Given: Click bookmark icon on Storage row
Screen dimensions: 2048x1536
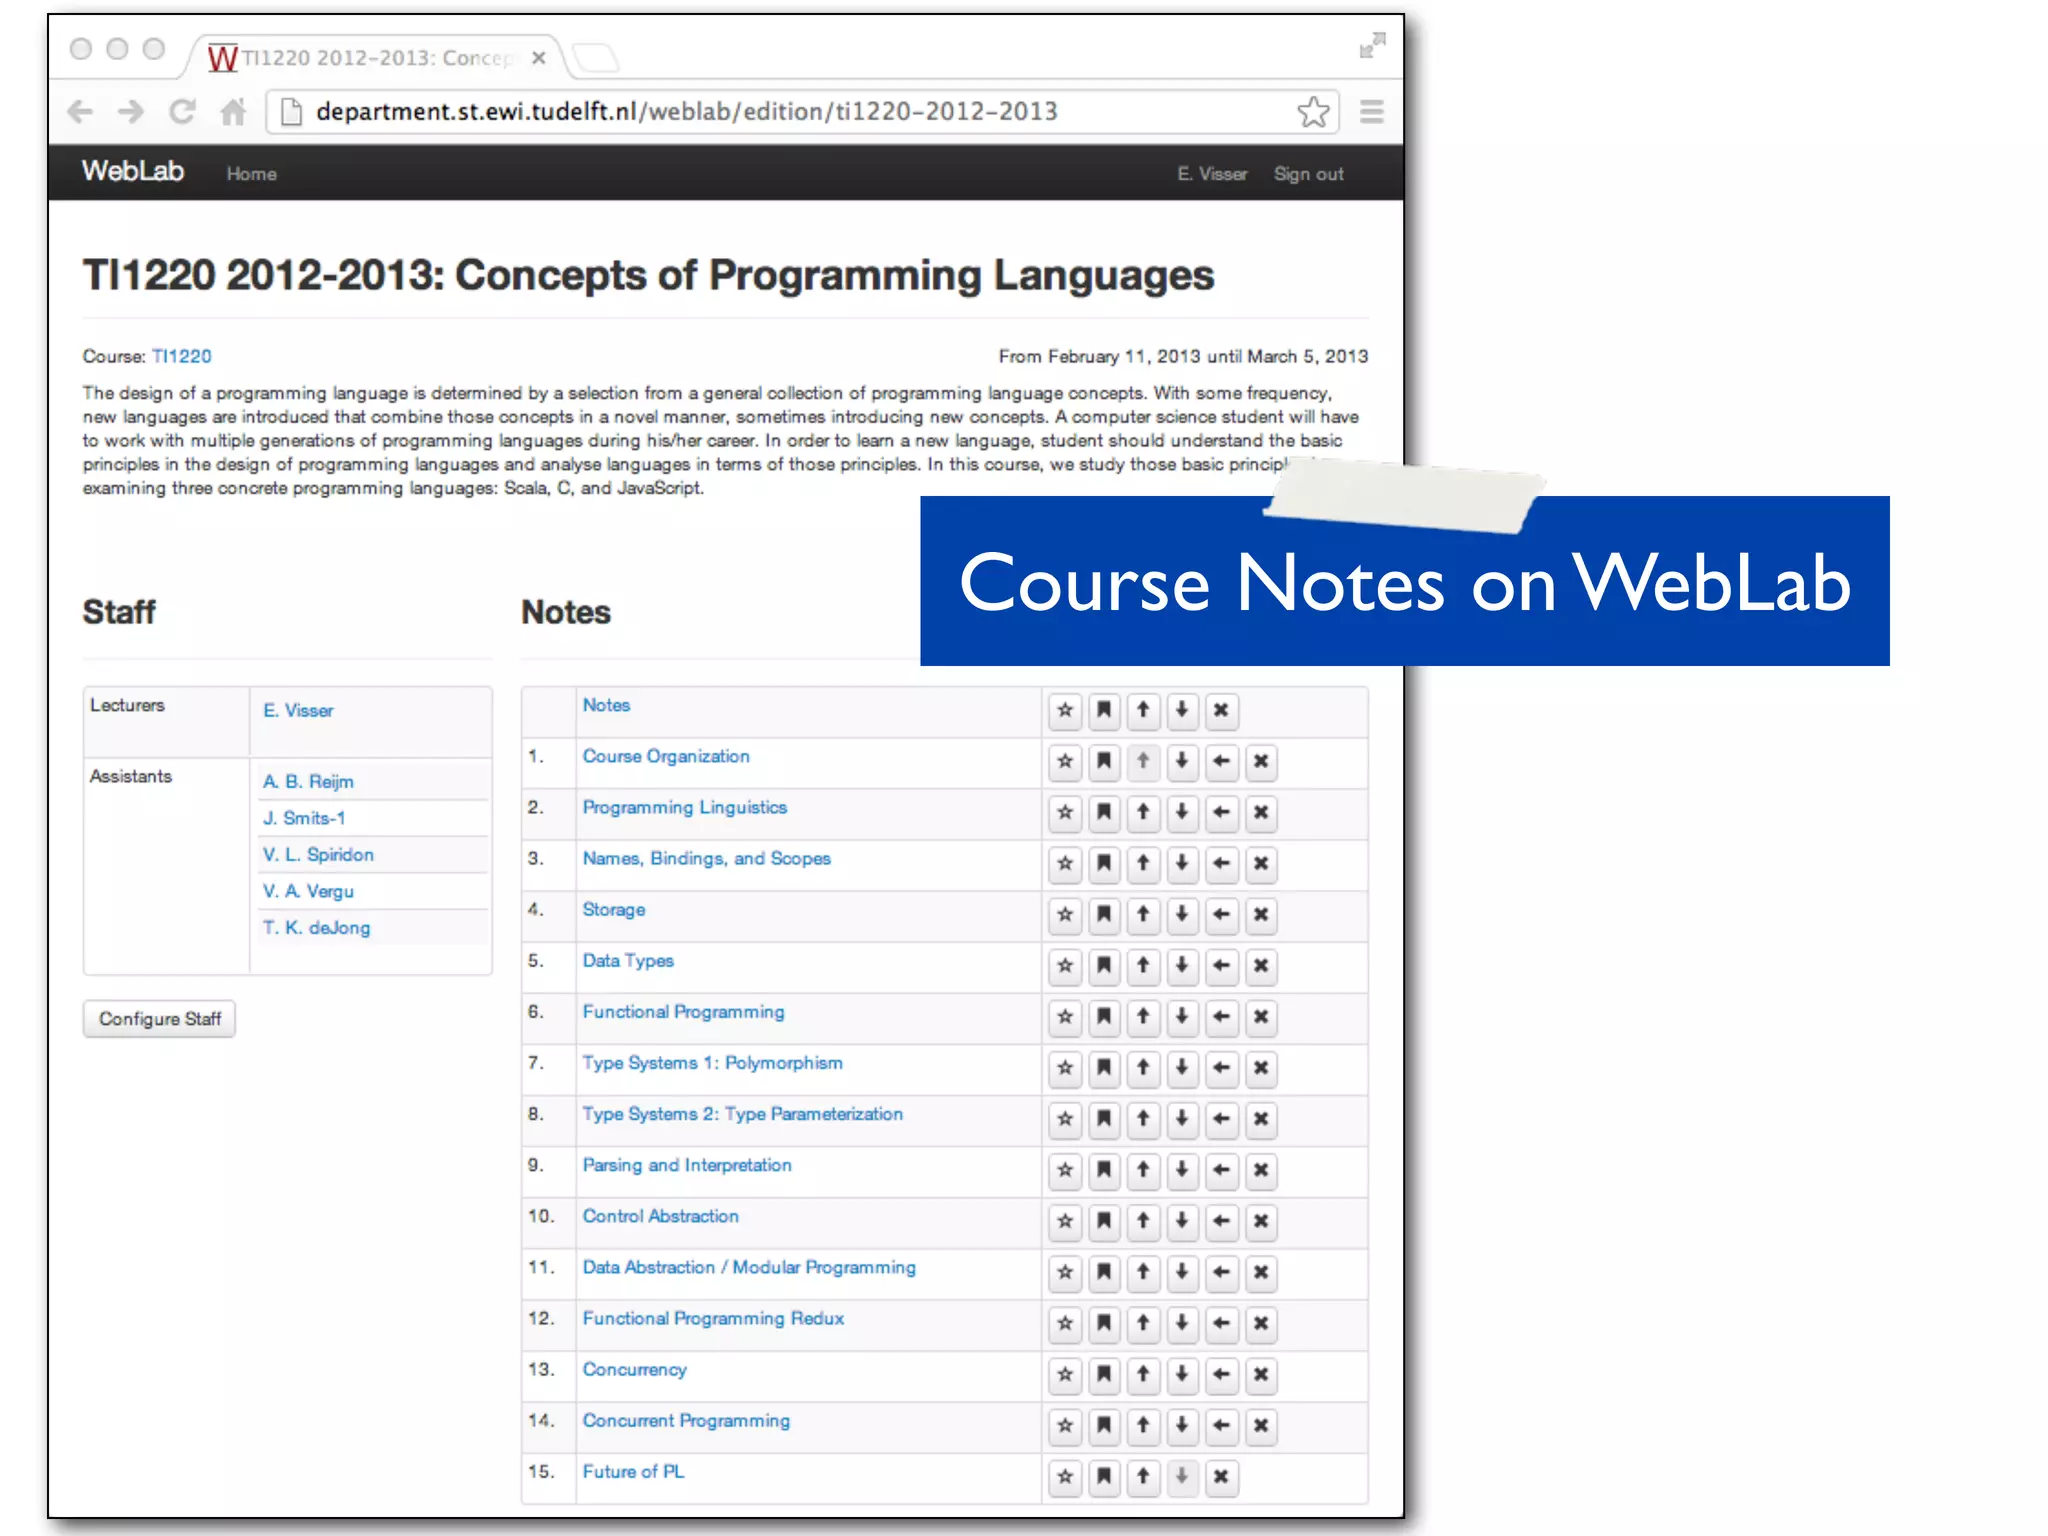Looking at the screenshot, I should 1104,914.
